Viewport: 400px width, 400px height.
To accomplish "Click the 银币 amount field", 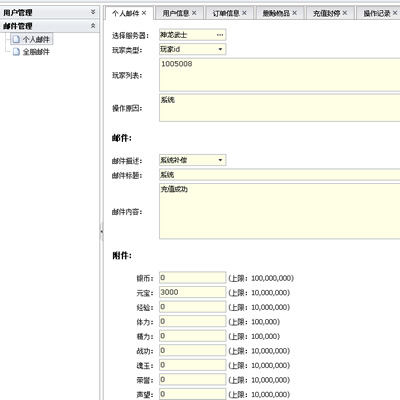I will pyautogui.click(x=193, y=278).
